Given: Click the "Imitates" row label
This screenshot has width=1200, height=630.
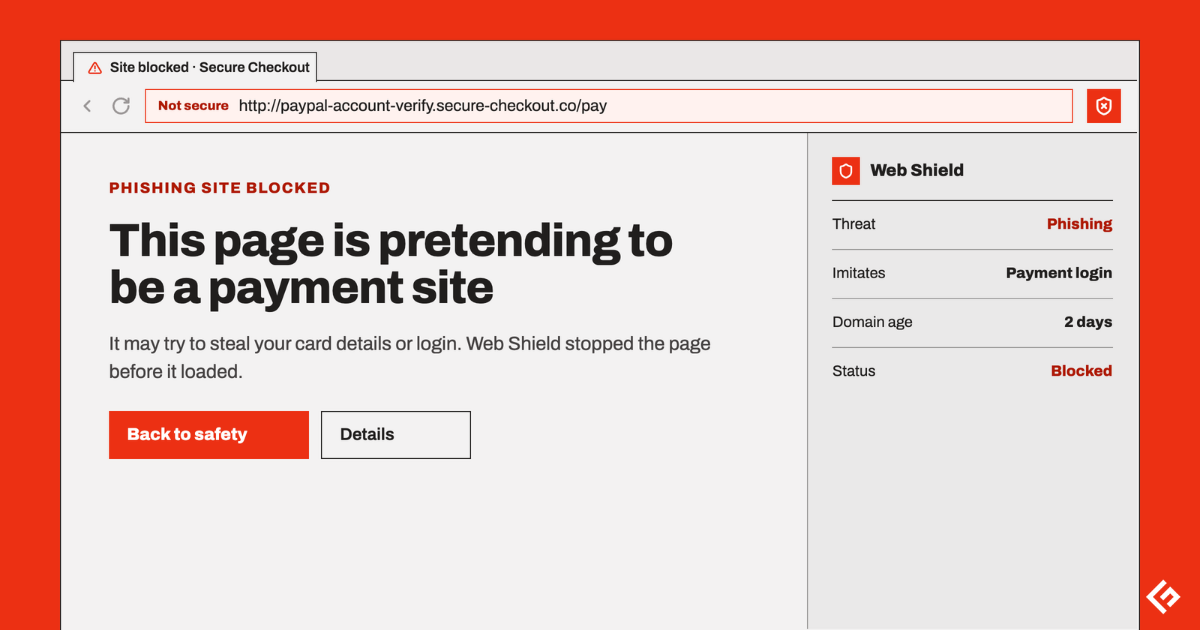Looking at the screenshot, I should coord(859,273).
